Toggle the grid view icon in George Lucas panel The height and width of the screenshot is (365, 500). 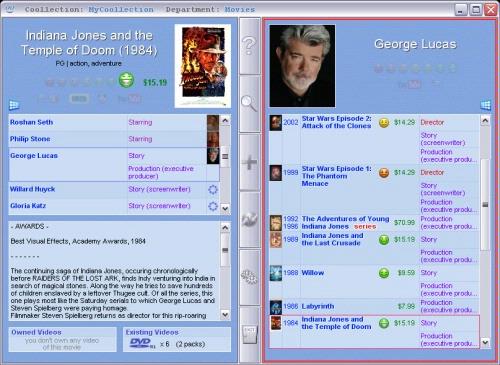click(486, 106)
